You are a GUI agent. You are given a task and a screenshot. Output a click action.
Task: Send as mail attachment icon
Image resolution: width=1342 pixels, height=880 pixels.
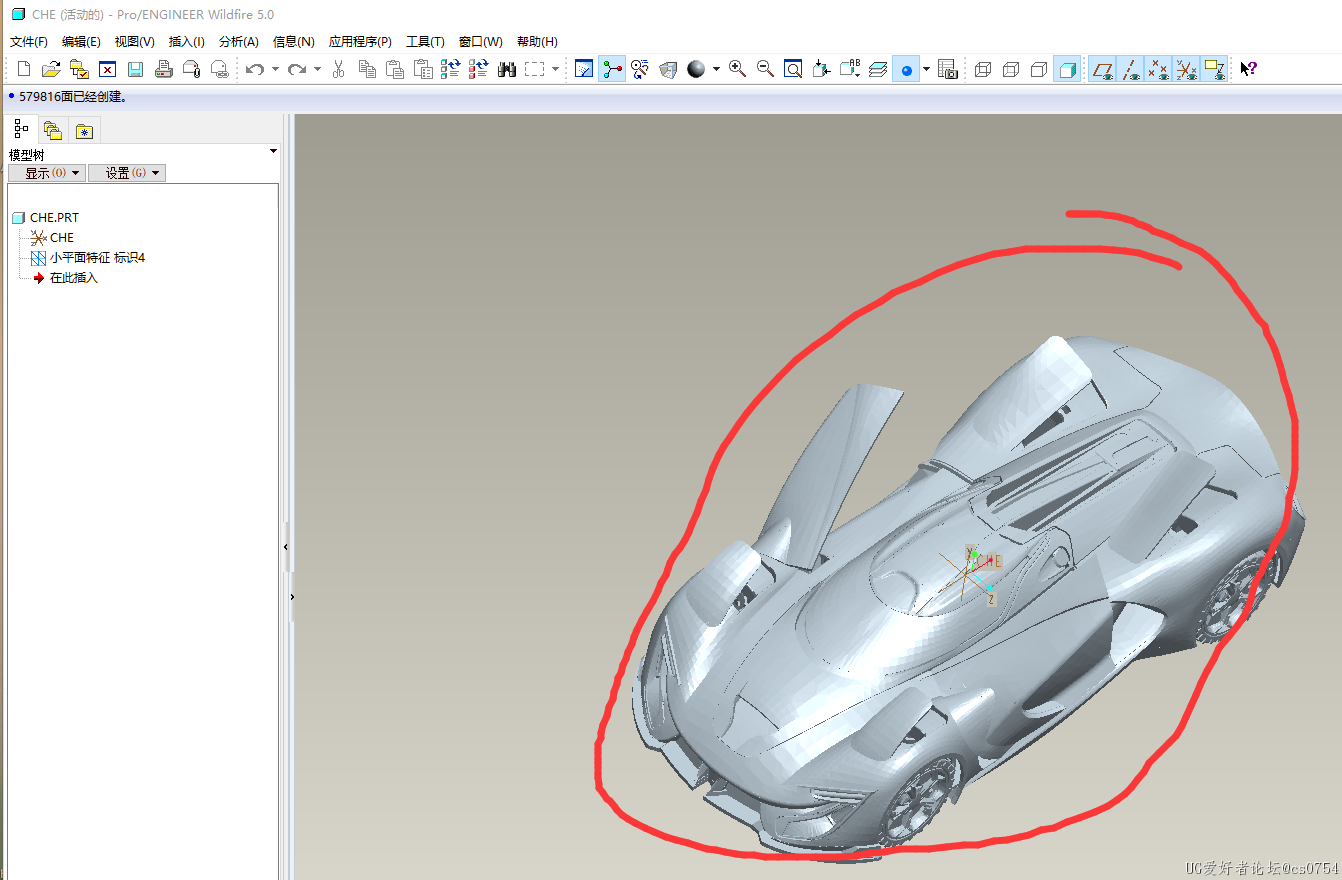(191, 69)
